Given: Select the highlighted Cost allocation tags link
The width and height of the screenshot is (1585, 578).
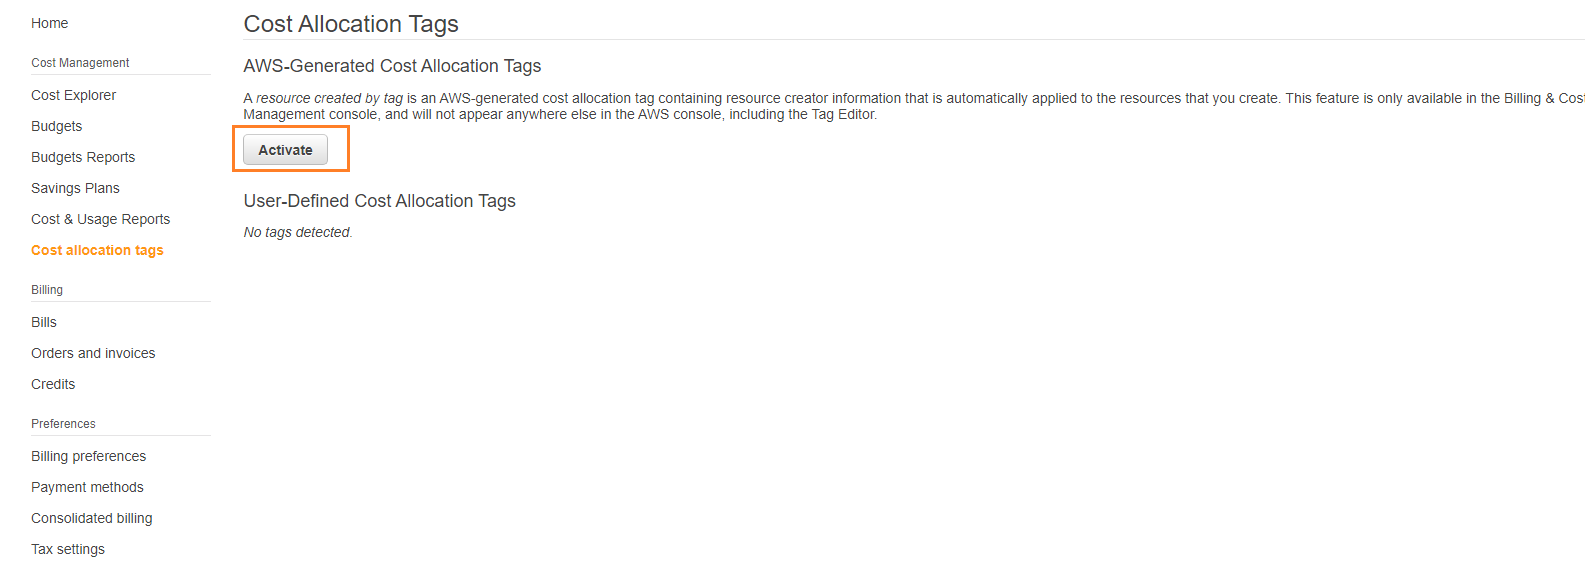Looking at the screenshot, I should click(97, 250).
